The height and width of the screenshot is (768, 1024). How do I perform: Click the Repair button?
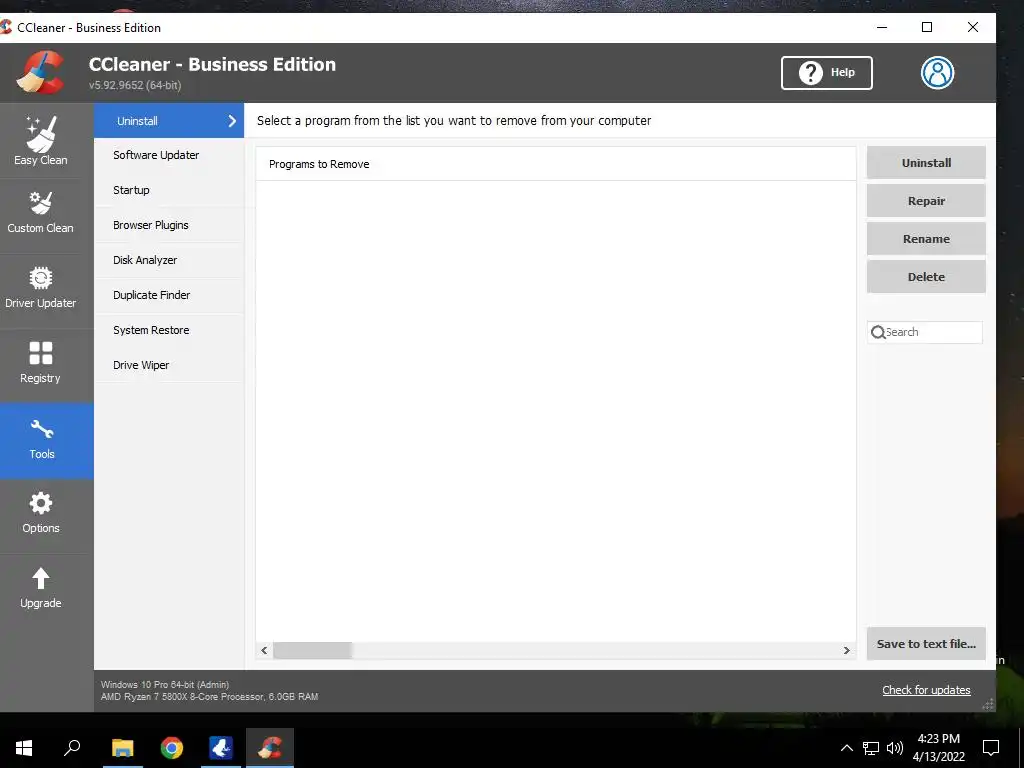point(926,200)
